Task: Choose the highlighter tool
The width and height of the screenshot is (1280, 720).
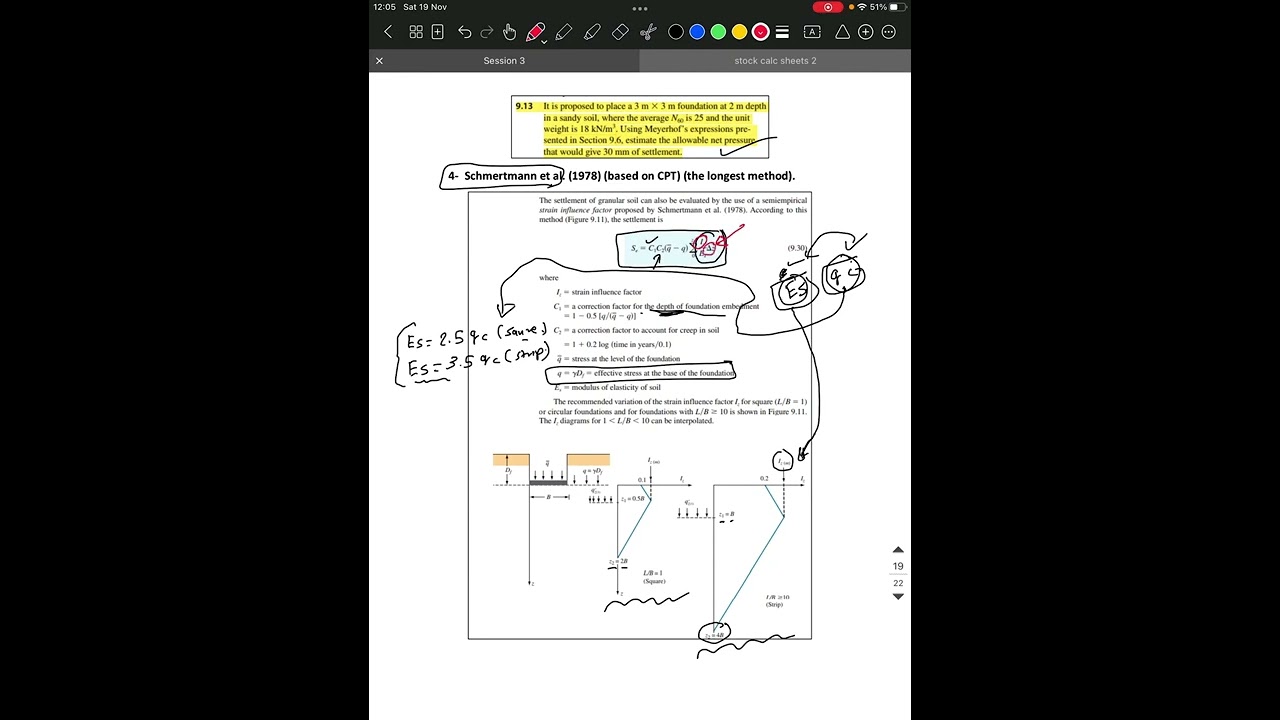Action: pyautogui.click(x=592, y=32)
